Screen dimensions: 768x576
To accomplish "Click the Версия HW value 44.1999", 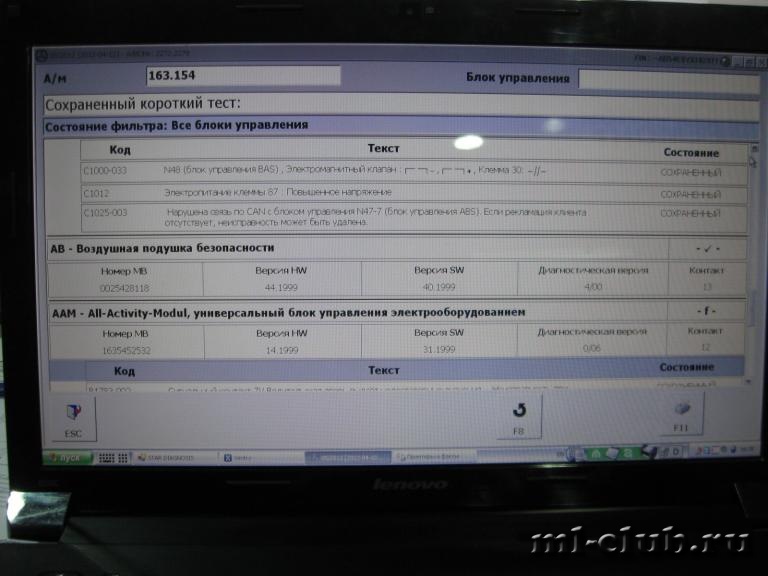I will pyautogui.click(x=281, y=288).
